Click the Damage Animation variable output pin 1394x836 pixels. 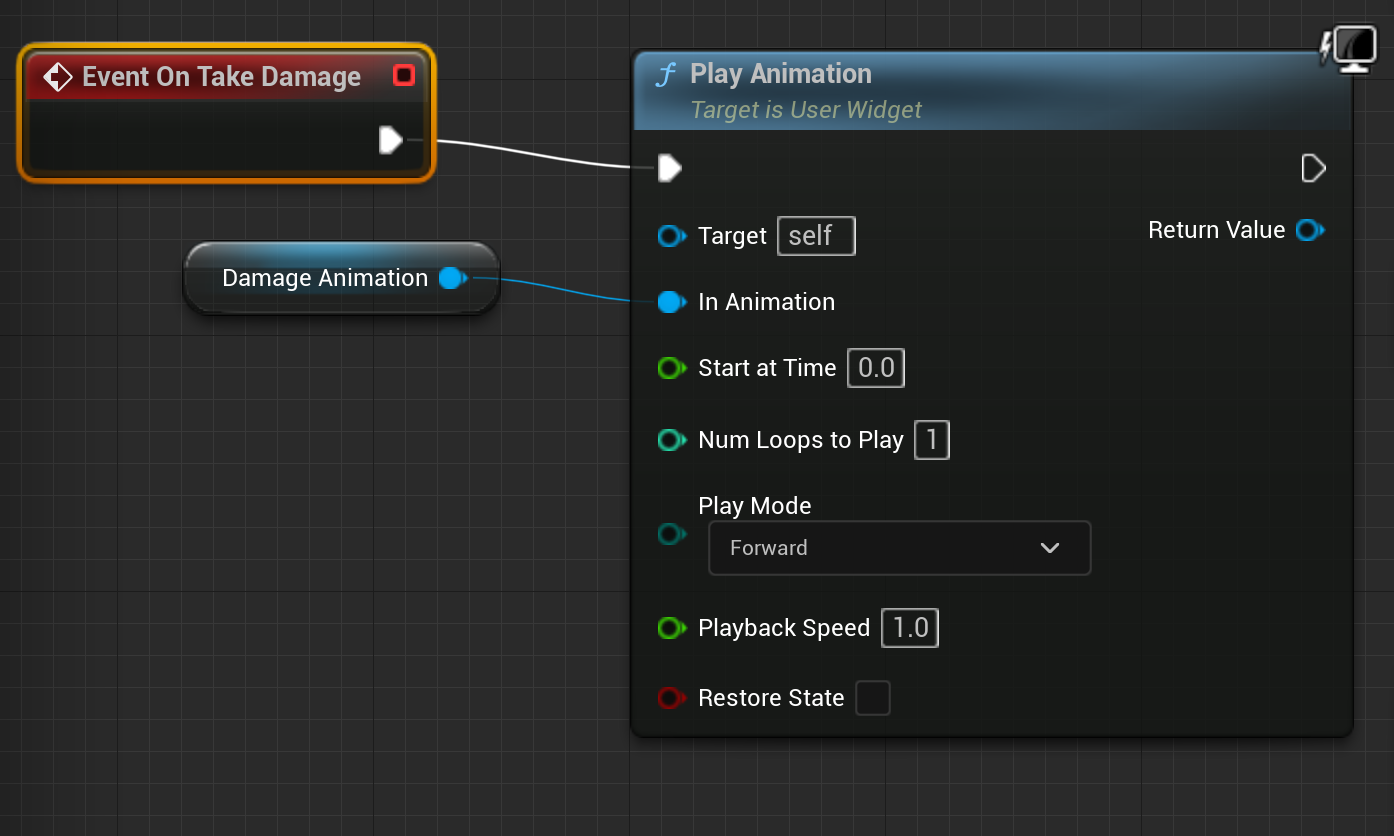click(x=453, y=278)
